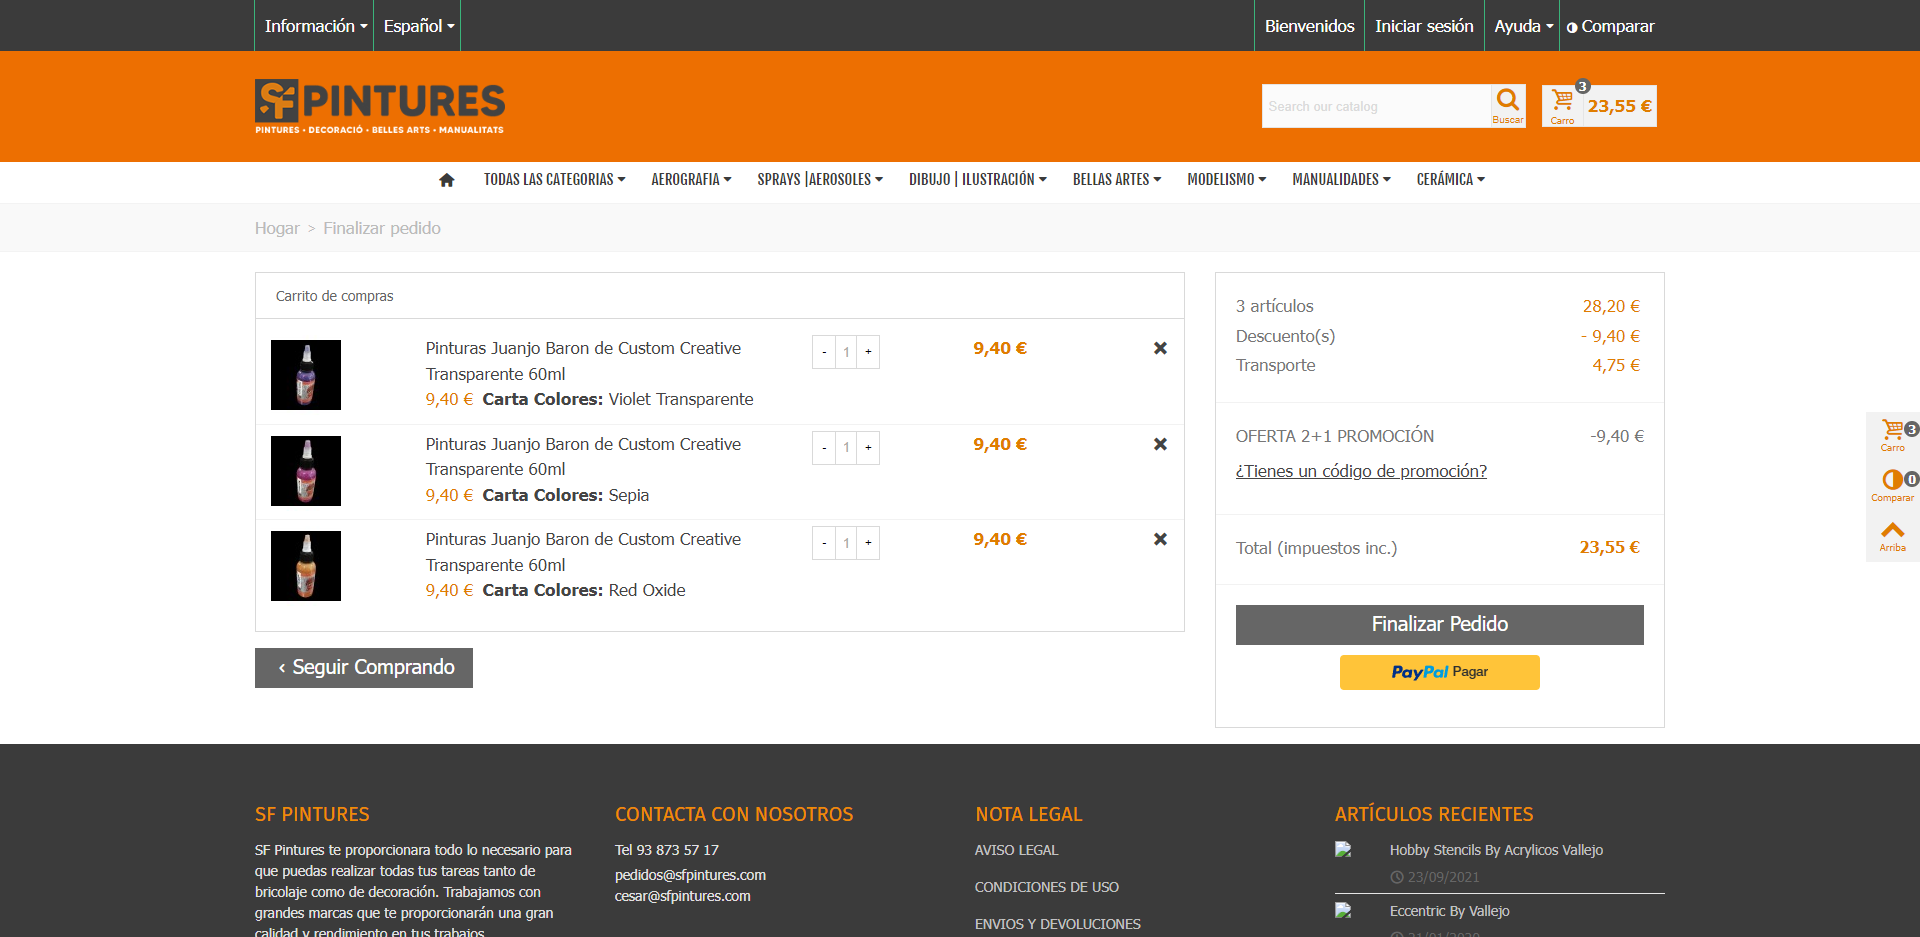
Task: Click Seguir Comprando button
Action: point(364,668)
